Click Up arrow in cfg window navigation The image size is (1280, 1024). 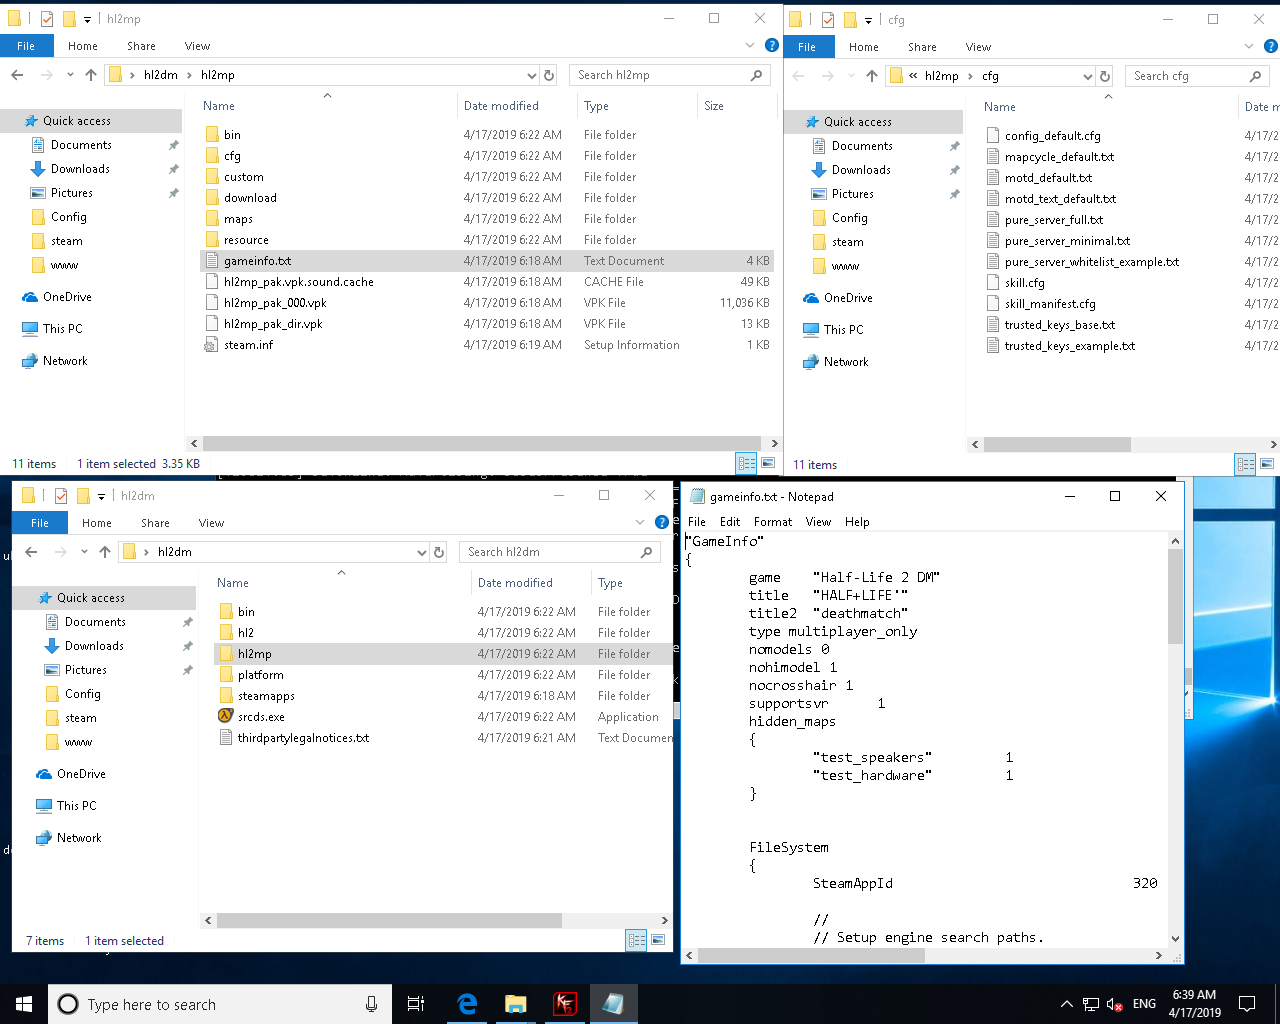[872, 76]
